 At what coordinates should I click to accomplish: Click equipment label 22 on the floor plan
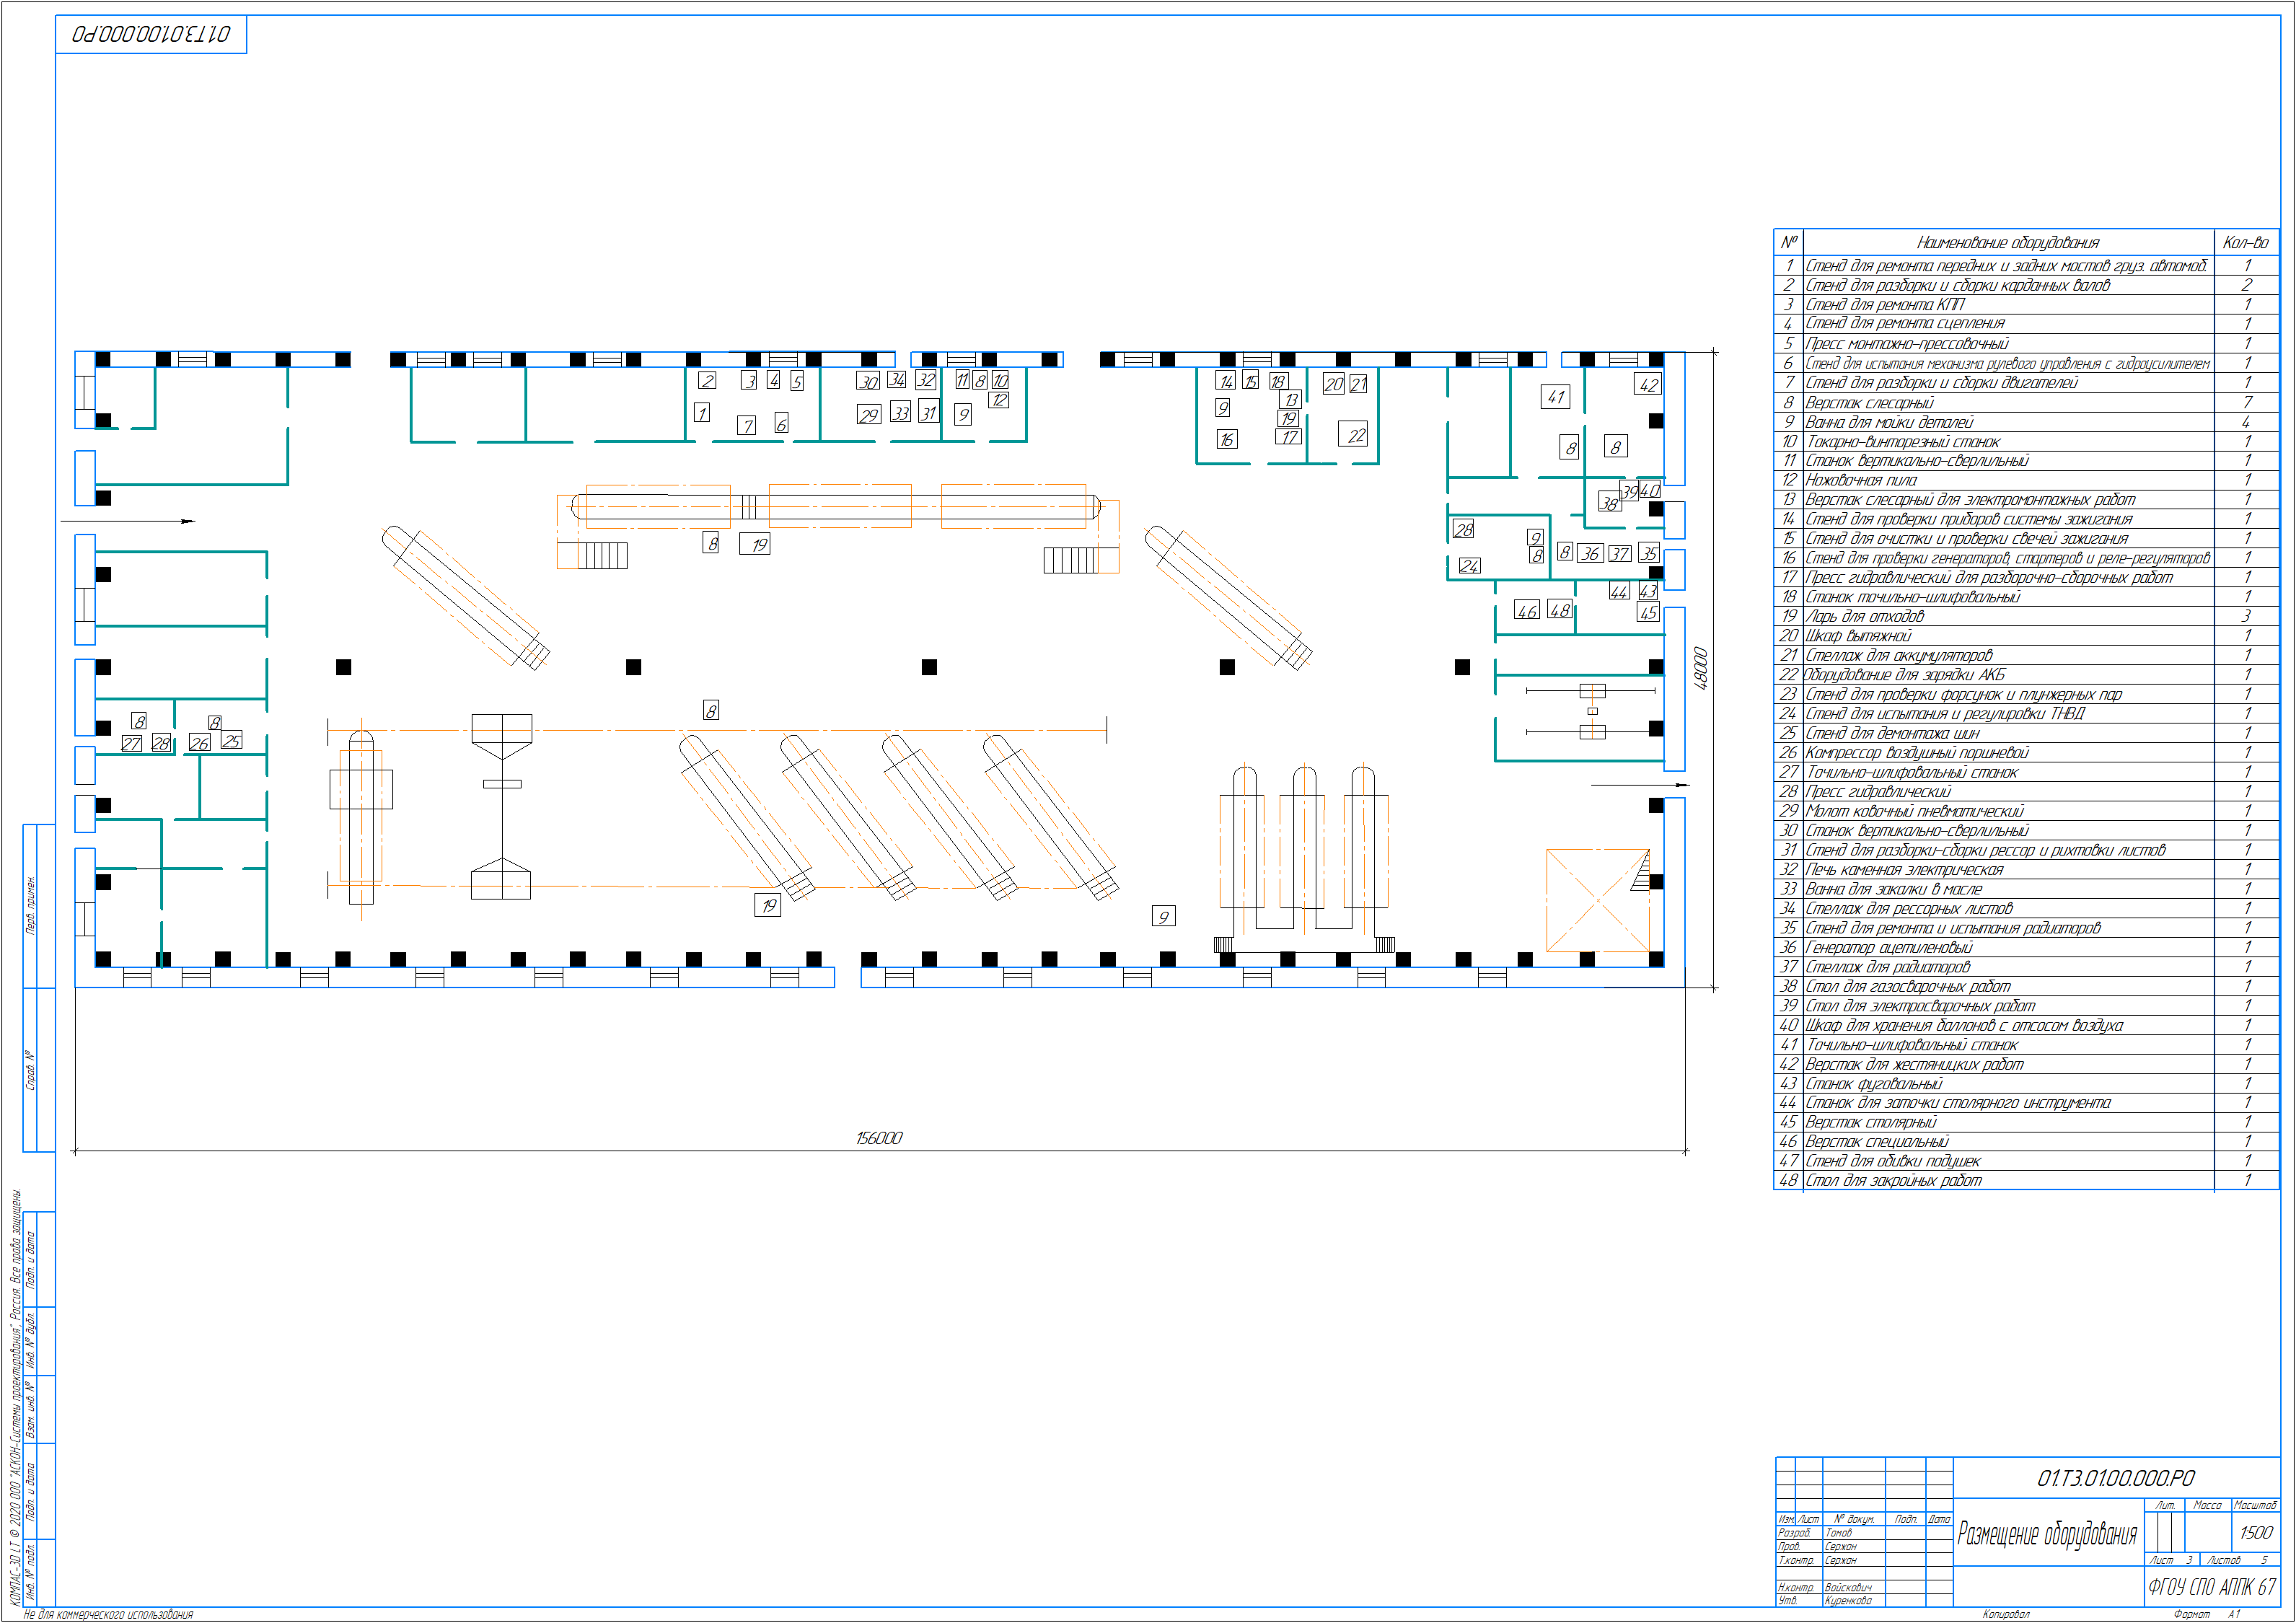1354,435
